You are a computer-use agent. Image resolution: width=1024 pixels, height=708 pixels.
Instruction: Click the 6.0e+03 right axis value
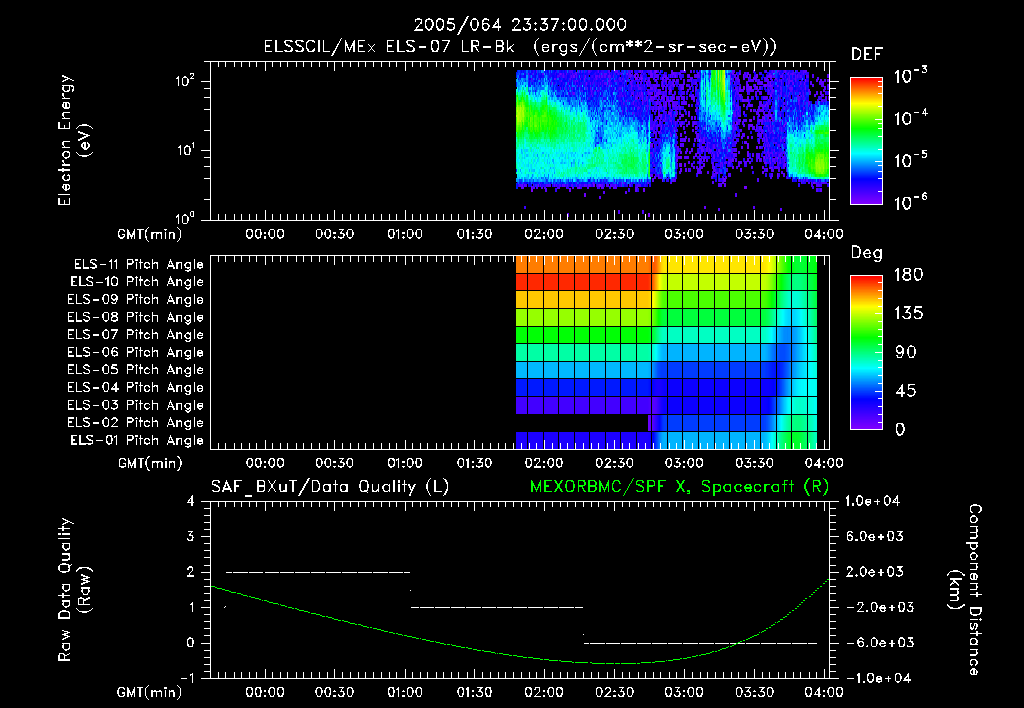[875, 537]
